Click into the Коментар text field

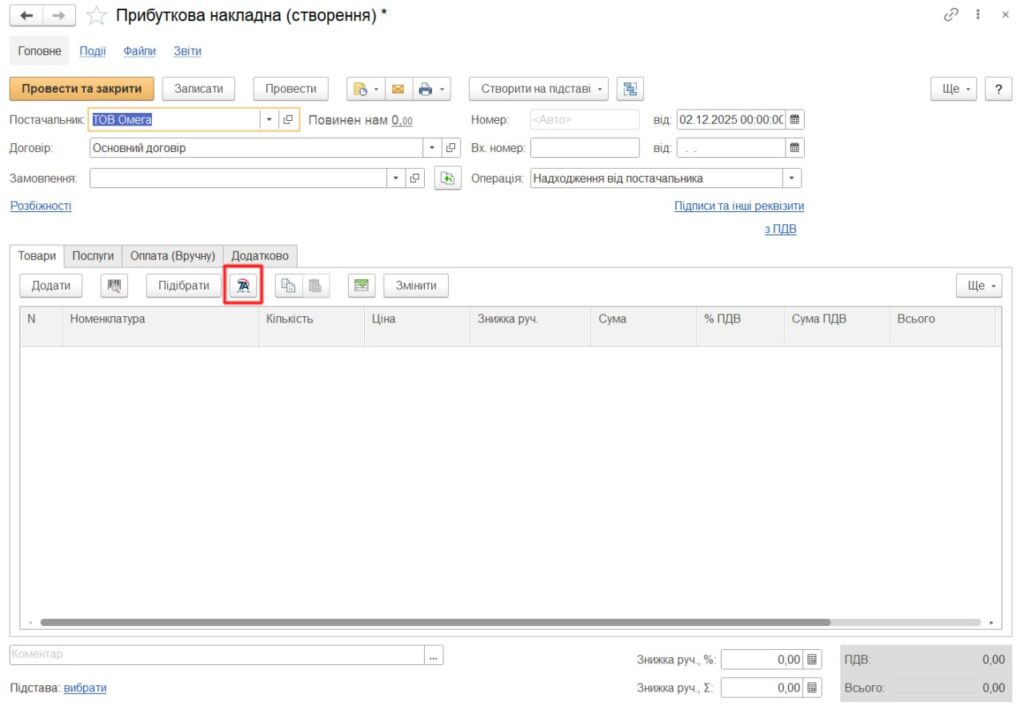pyautogui.click(x=216, y=655)
